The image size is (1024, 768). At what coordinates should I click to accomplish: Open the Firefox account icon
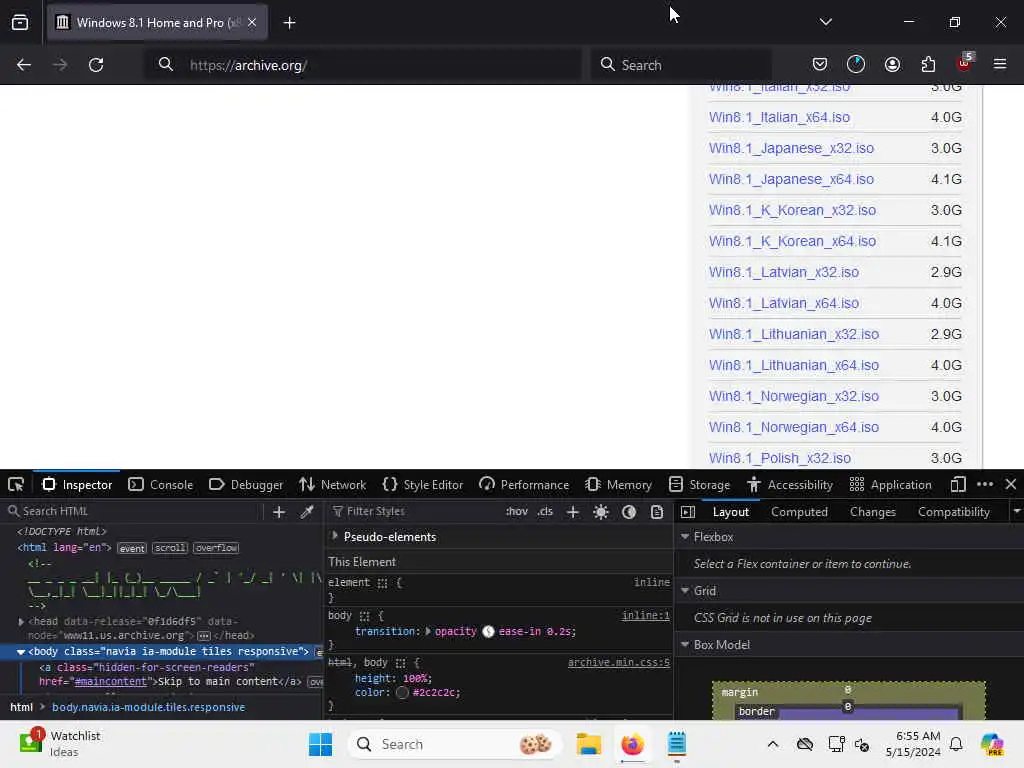[x=892, y=64]
